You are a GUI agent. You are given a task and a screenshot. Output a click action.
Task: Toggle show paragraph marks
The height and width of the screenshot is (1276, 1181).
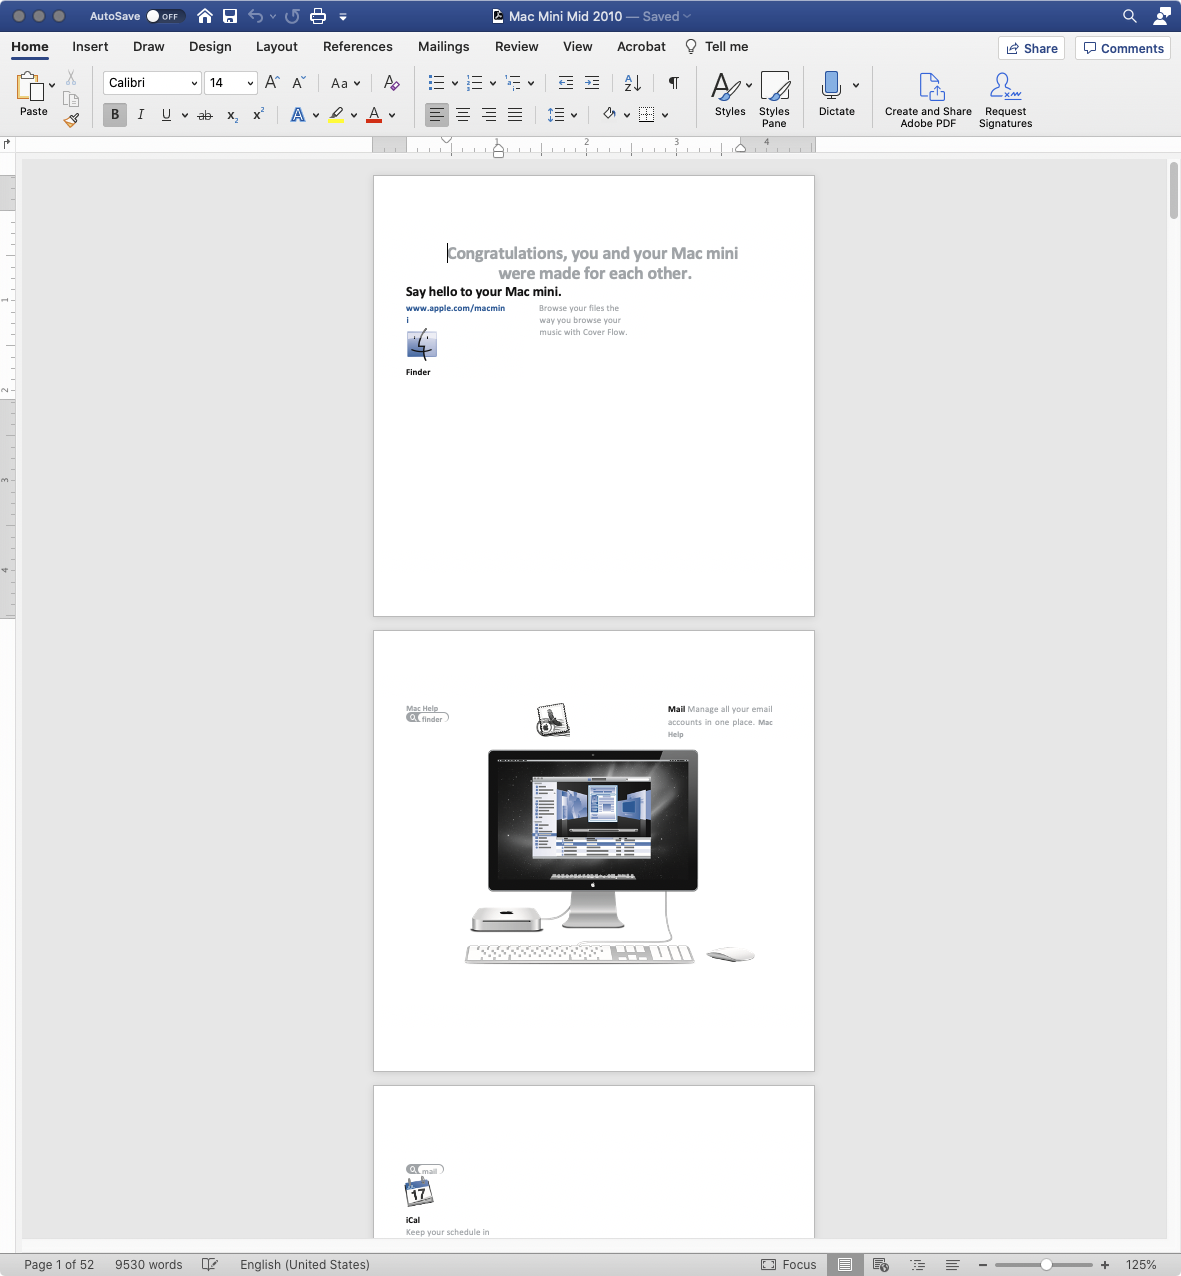pyautogui.click(x=674, y=83)
